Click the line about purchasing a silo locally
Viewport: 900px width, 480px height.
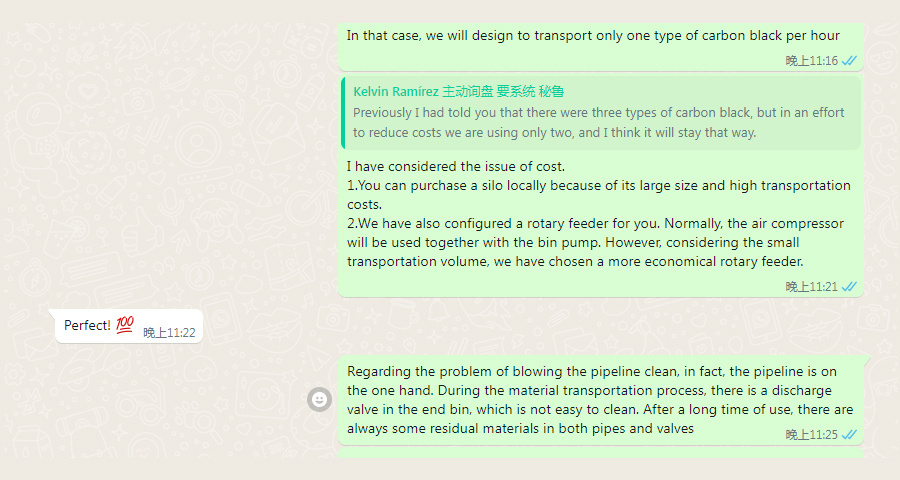click(x=599, y=195)
